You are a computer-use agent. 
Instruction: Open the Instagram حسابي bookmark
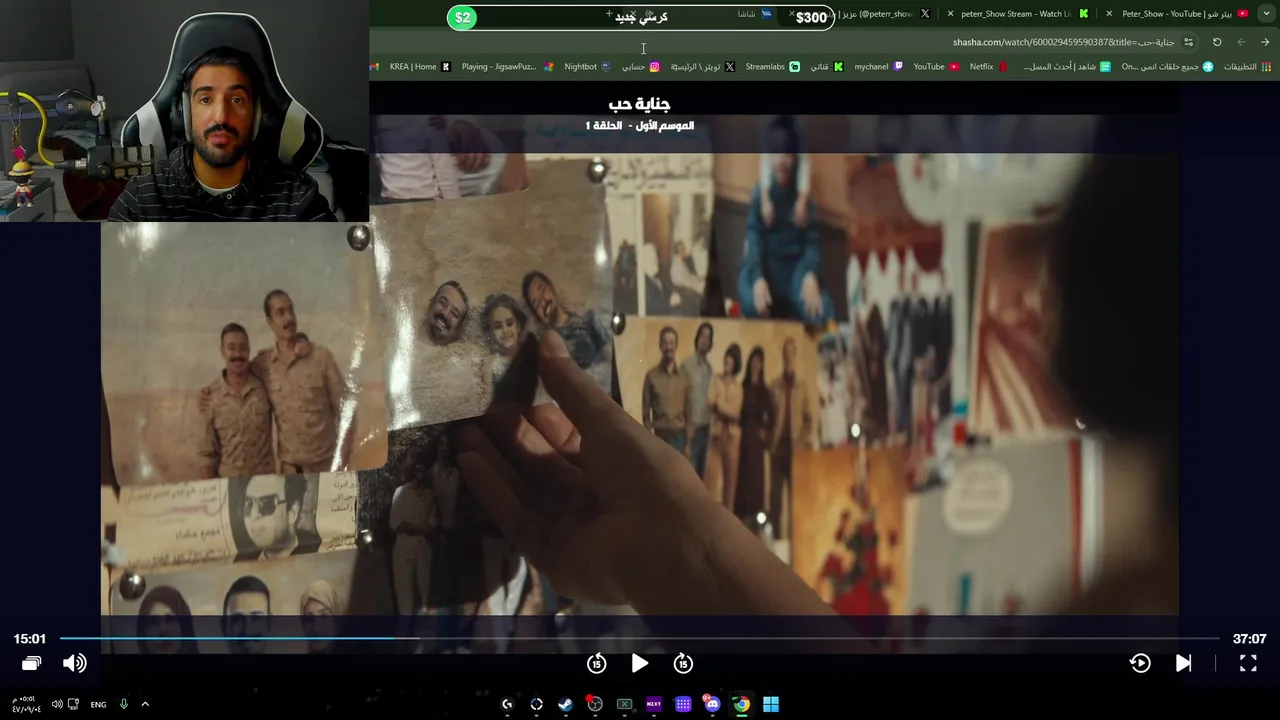pyautogui.click(x=641, y=67)
